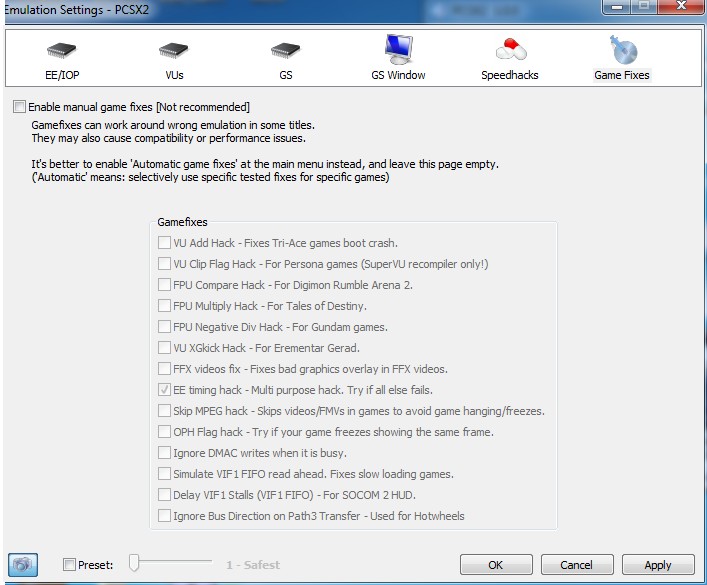Toggle the FPU Negative Div Hack checkbox
The image size is (707, 585).
[164, 327]
